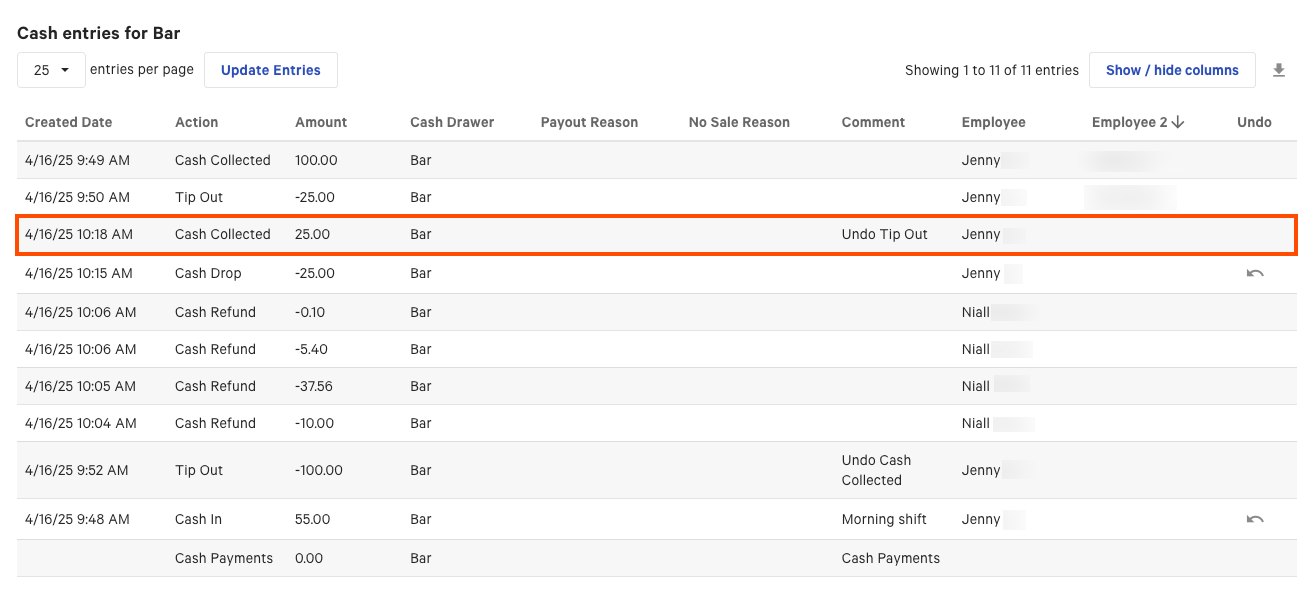This screenshot has height=592, width=1306.
Task: Sort by Created Date column header
Action: pos(68,122)
